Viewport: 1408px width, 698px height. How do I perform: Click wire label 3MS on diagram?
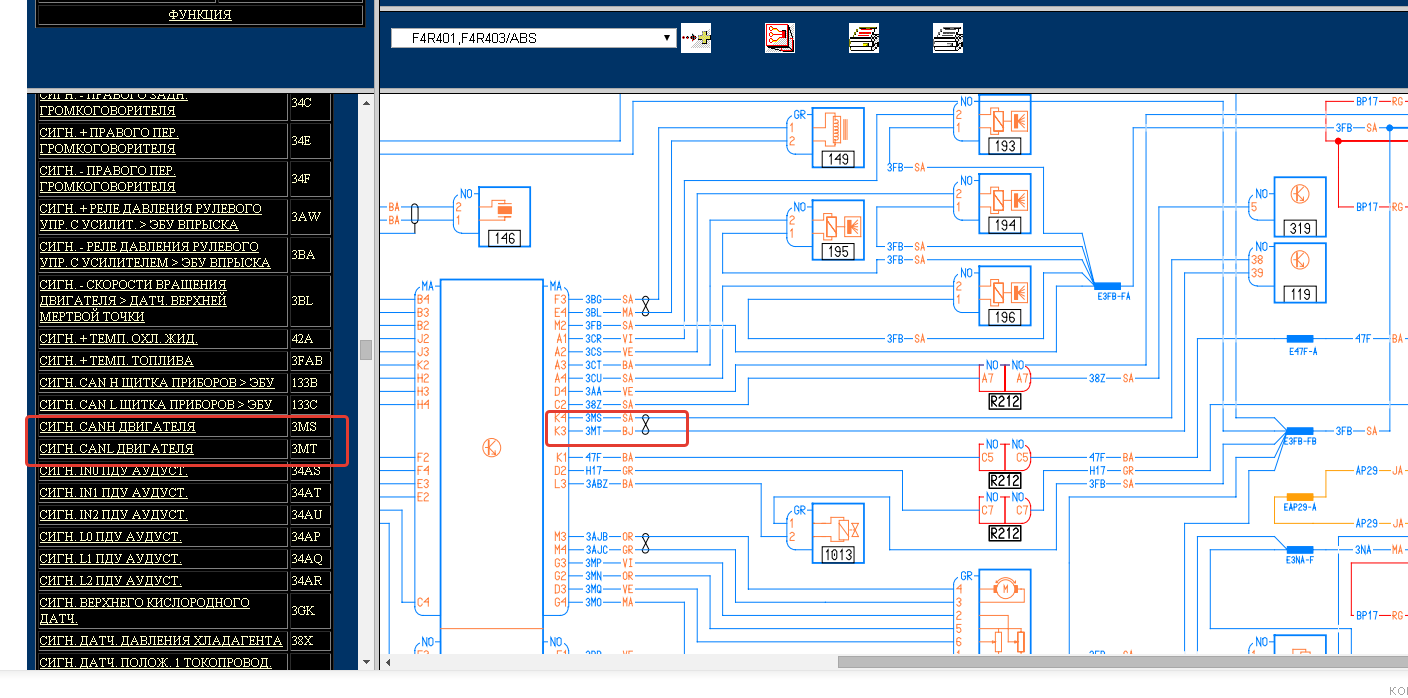pyautogui.click(x=593, y=418)
